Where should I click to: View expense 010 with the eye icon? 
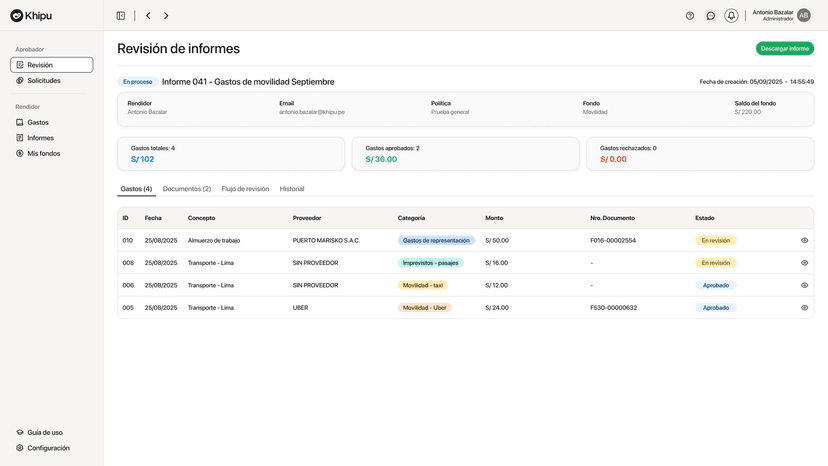804,240
